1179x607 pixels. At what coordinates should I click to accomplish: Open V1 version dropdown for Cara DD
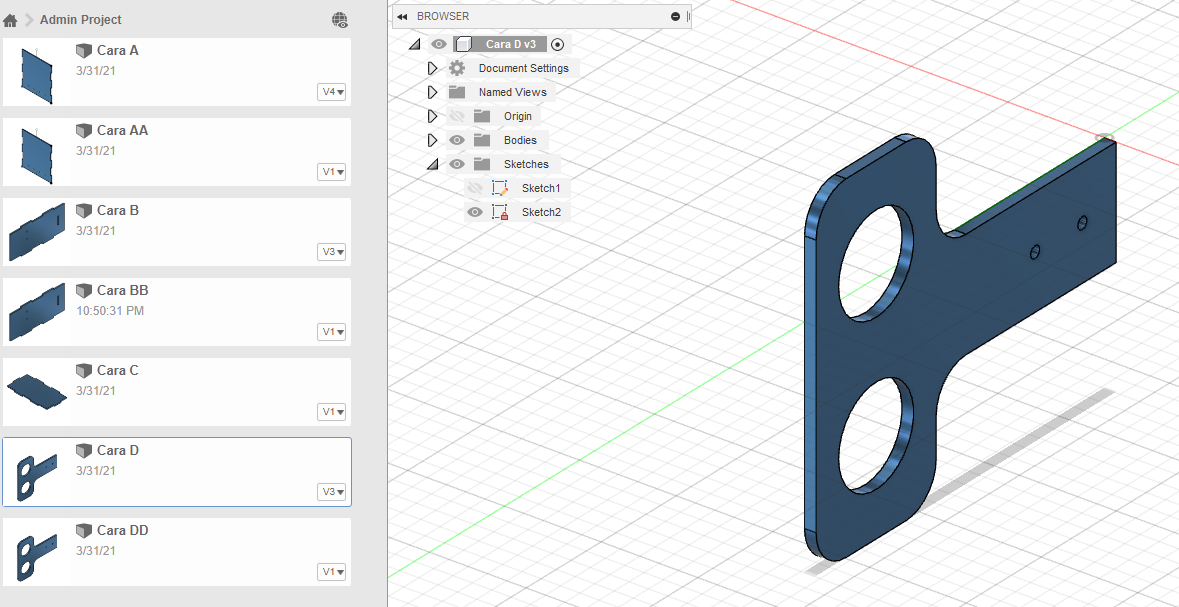pos(332,572)
